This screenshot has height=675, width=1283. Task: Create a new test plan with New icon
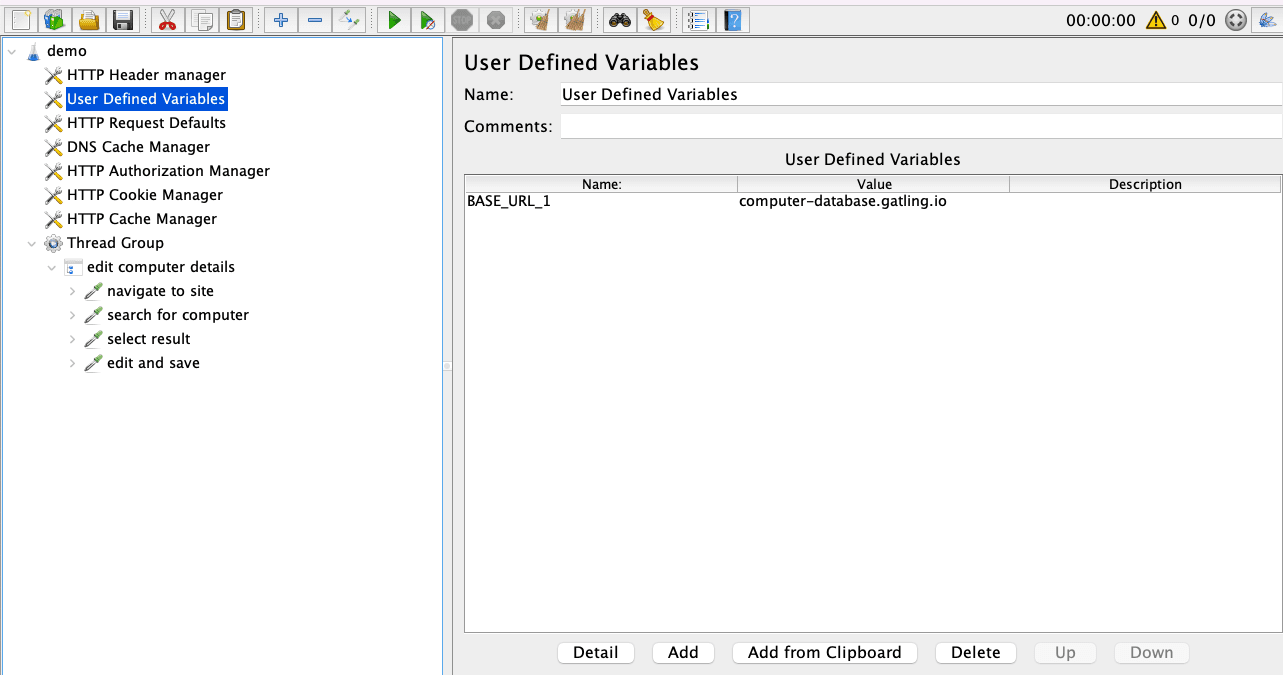(21, 19)
